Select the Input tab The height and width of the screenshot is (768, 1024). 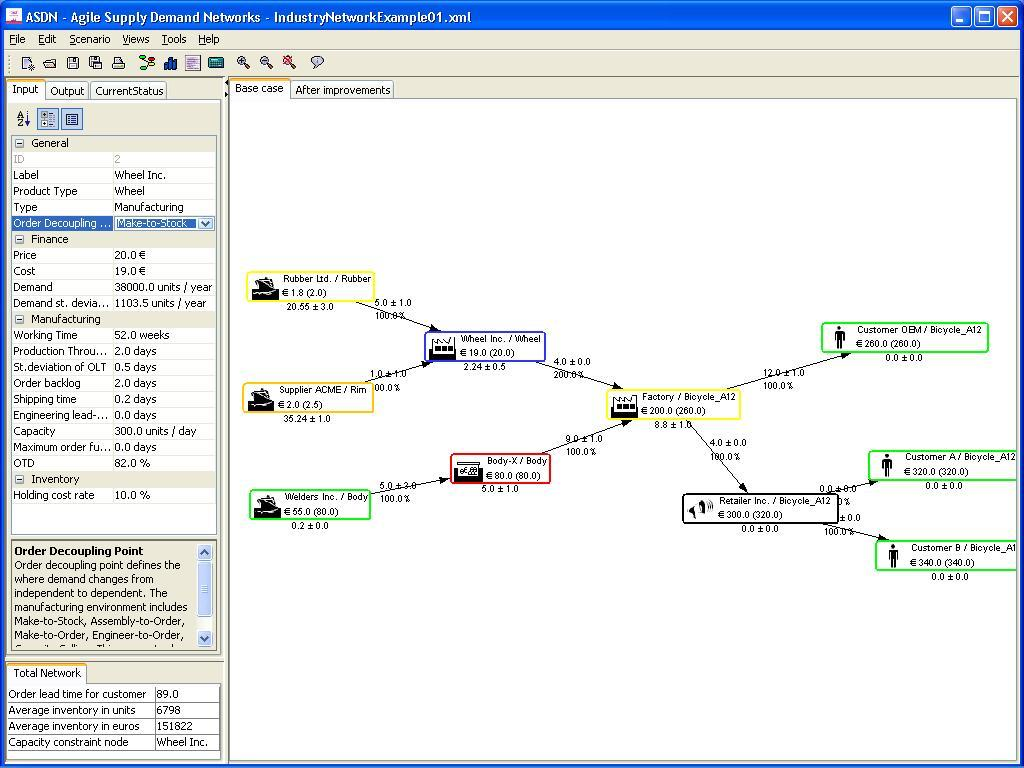[x=25, y=89]
